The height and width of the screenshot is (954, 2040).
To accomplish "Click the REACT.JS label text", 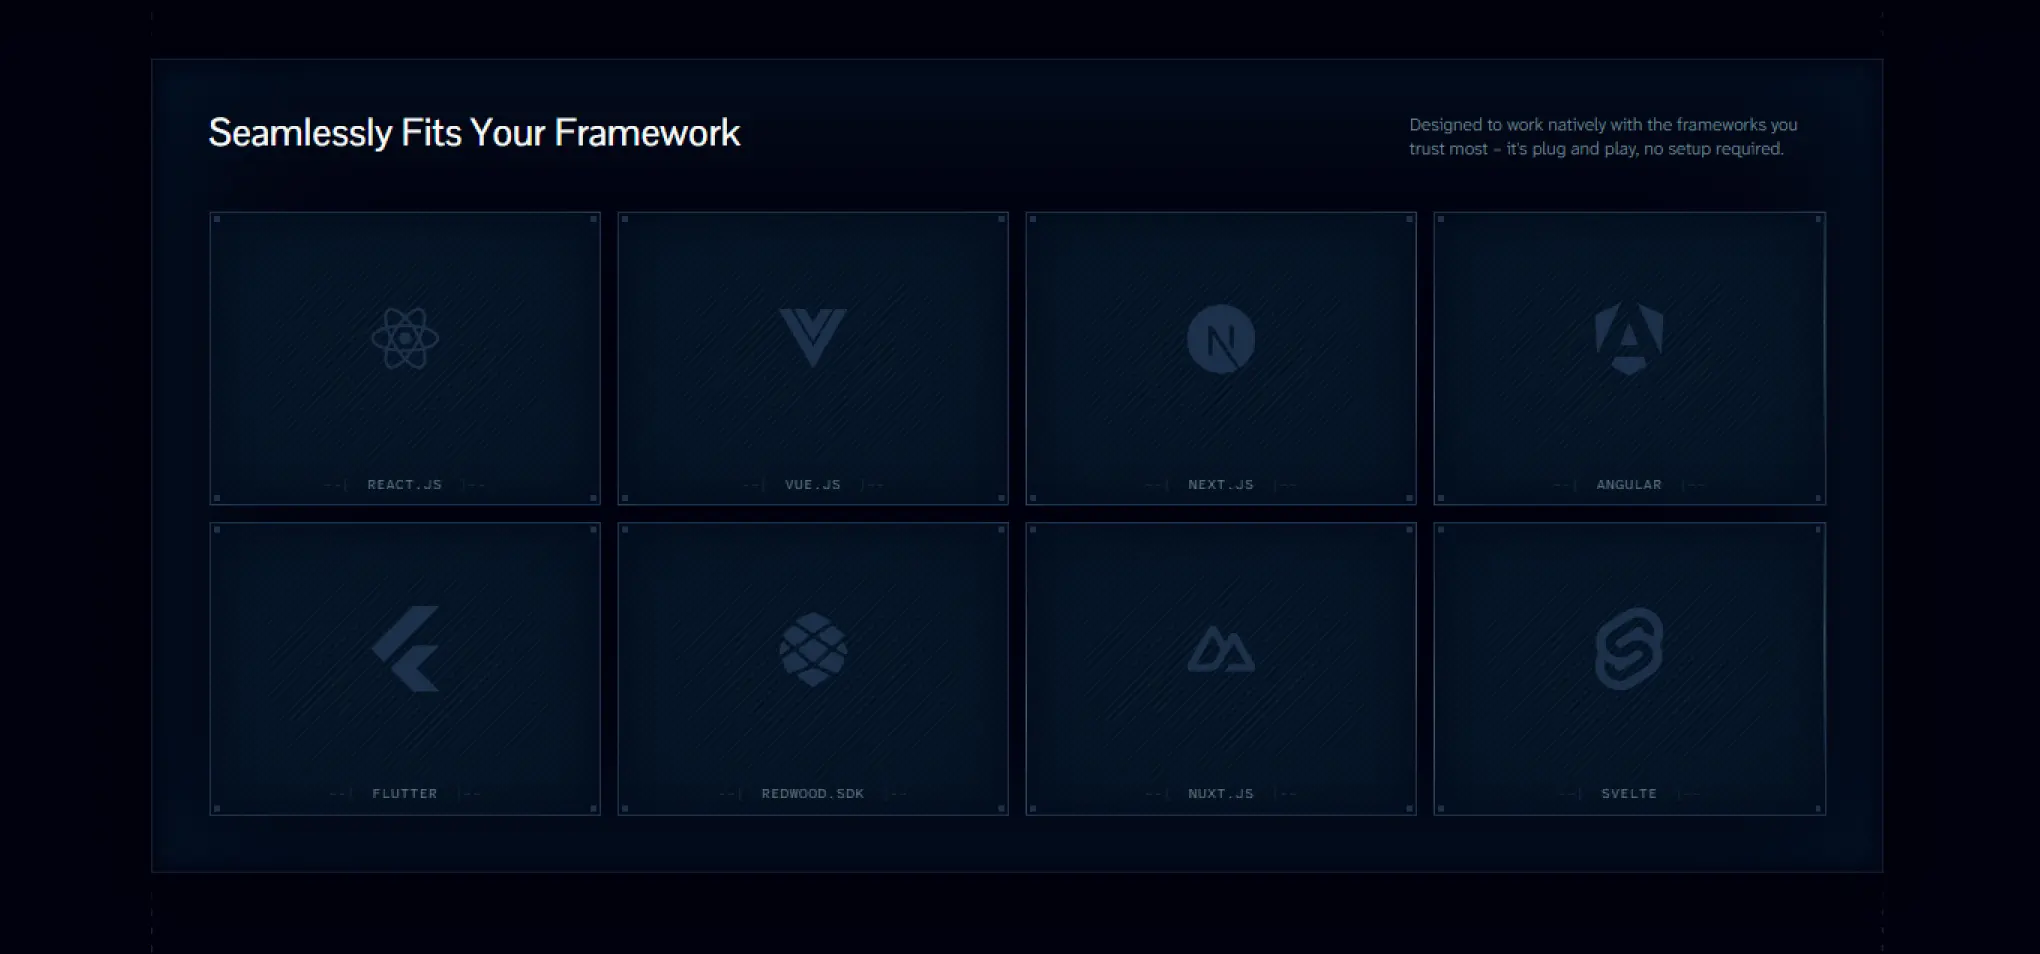I will (x=404, y=484).
